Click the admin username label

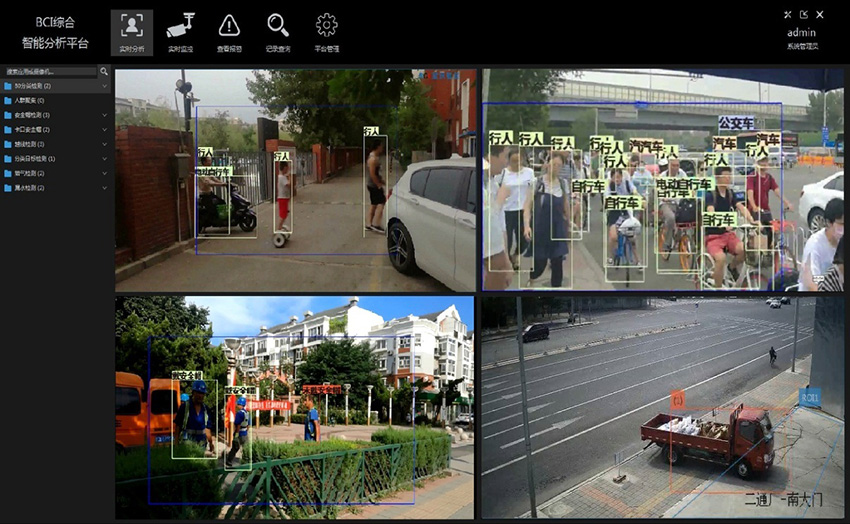click(x=802, y=32)
